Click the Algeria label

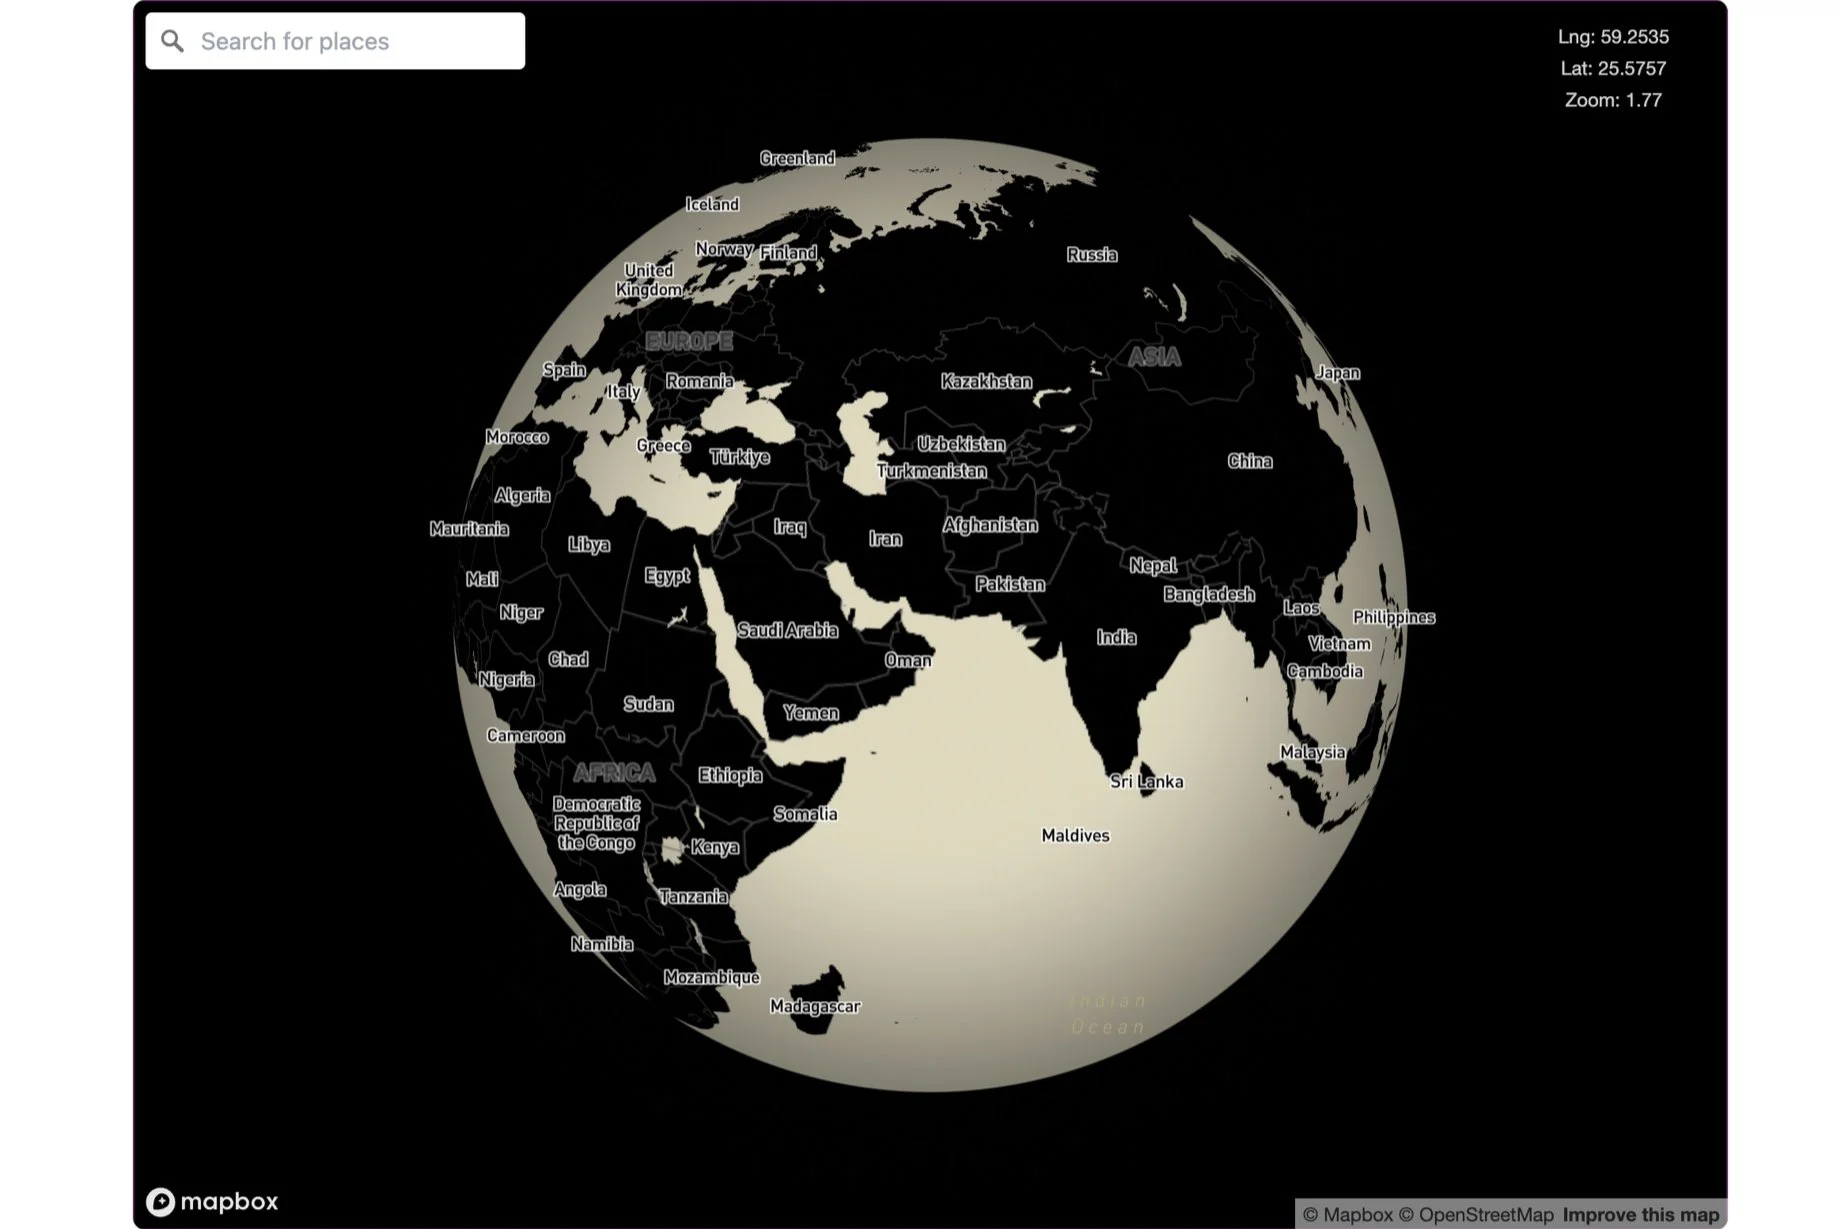[x=522, y=495]
